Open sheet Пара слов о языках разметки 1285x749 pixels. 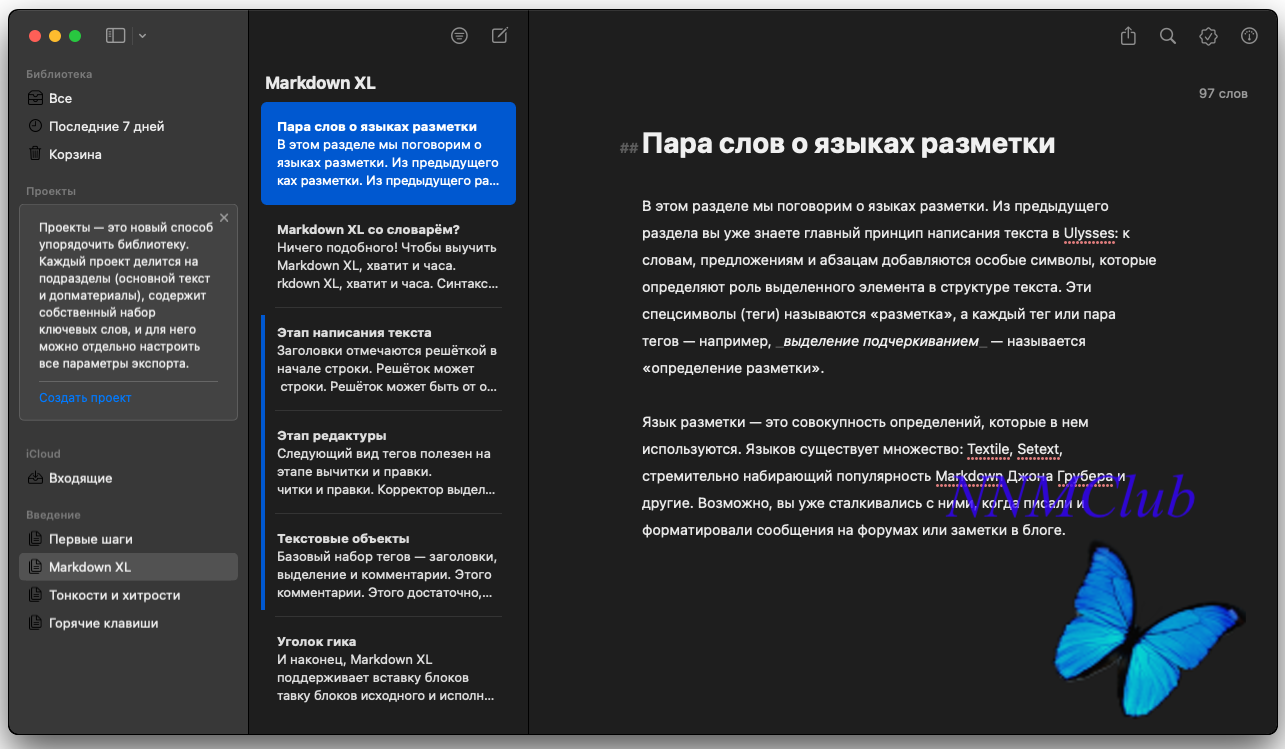click(388, 154)
